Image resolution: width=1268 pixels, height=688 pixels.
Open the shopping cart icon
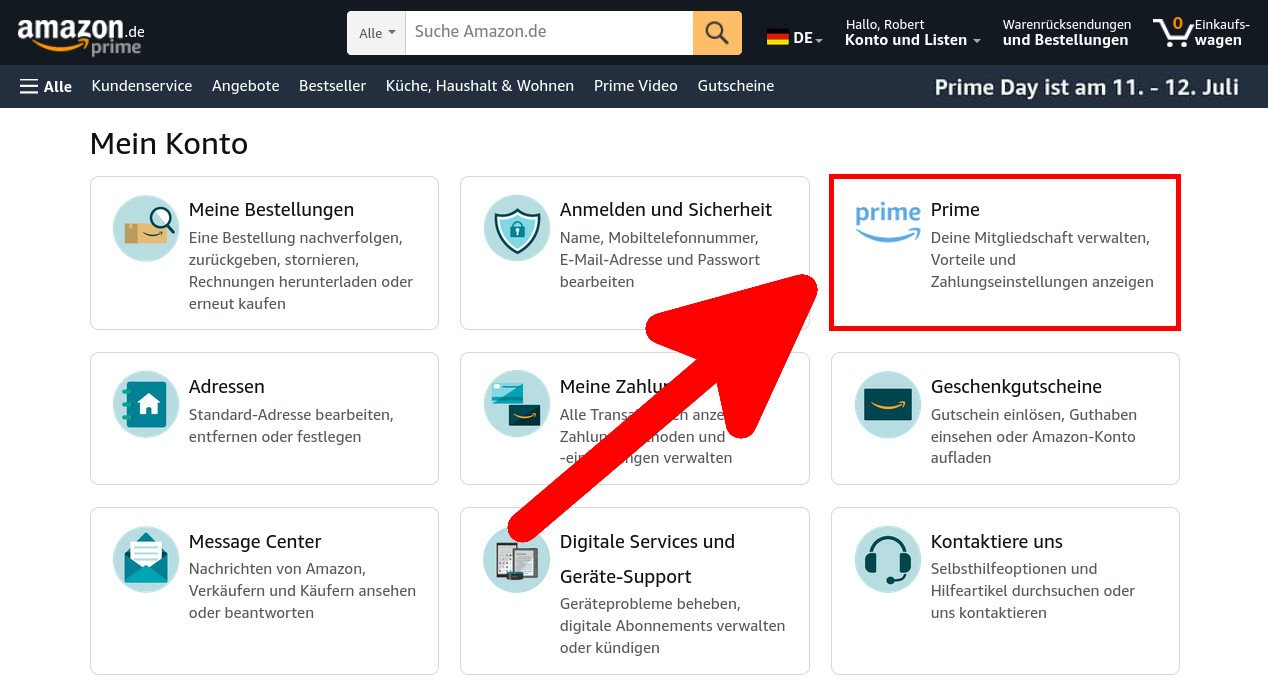(1172, 32)
